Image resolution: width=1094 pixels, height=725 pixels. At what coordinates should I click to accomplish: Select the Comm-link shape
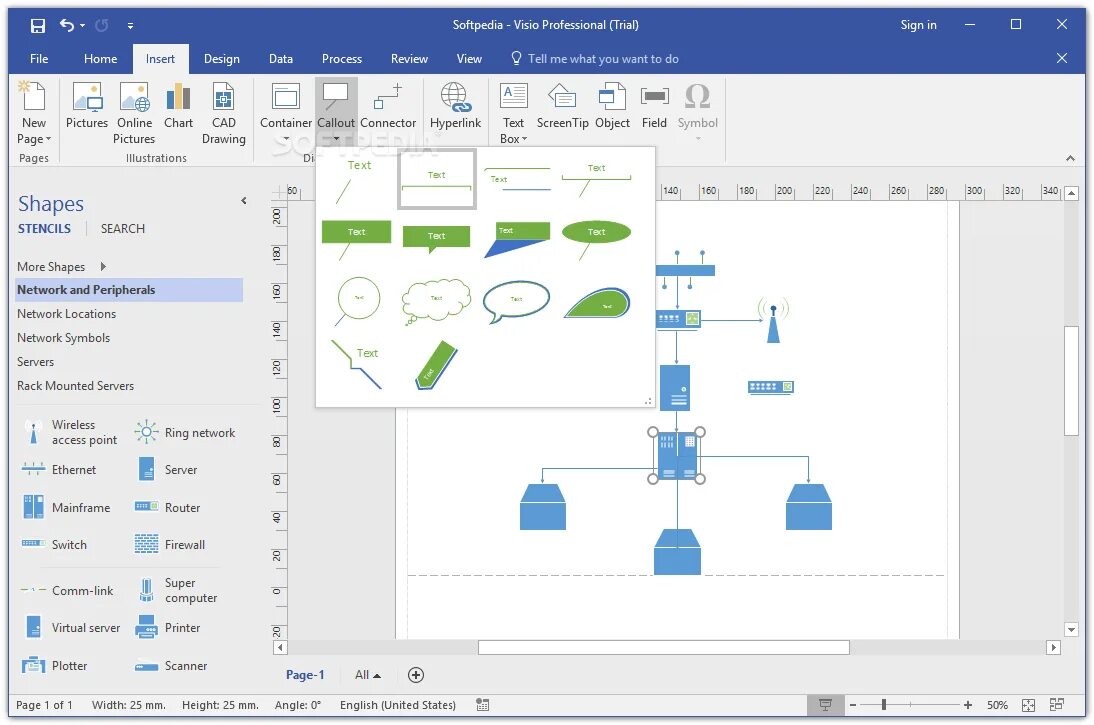coord(67,590)
